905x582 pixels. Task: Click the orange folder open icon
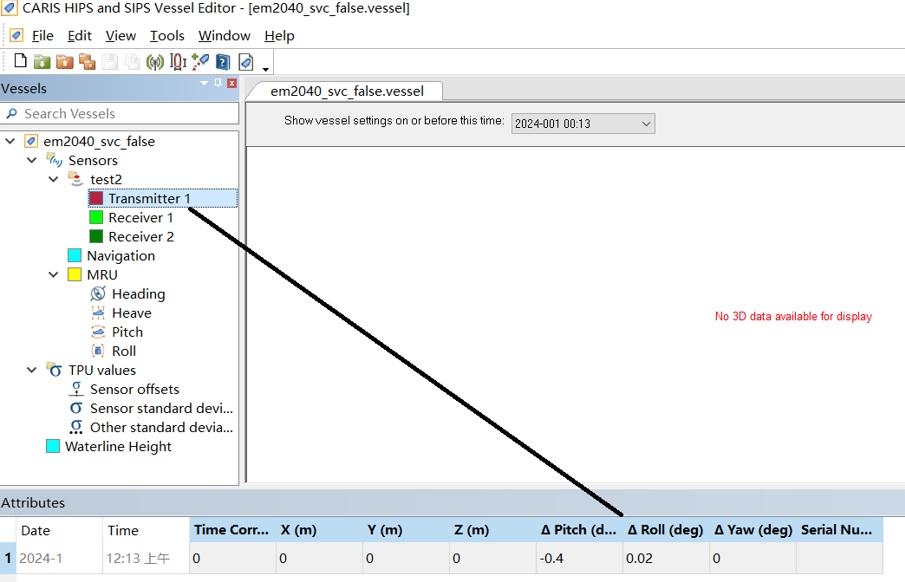[x=65, y=61]
